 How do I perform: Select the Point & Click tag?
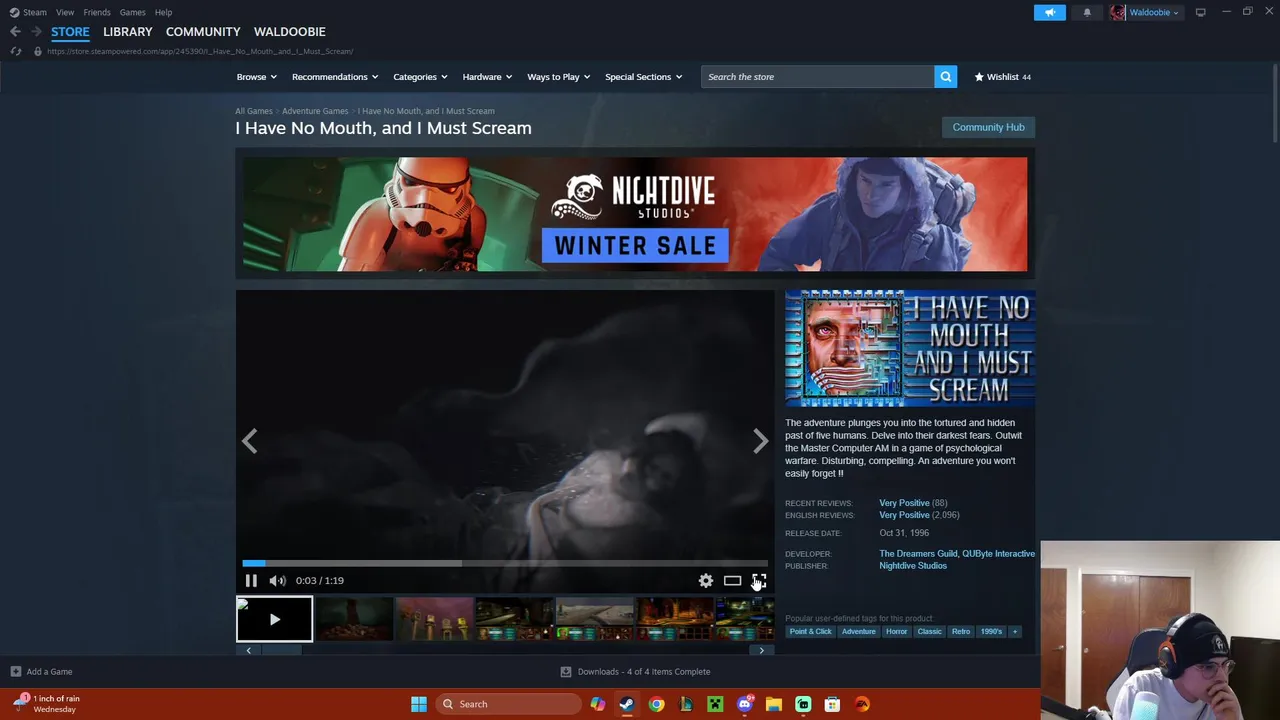coord(810,631)
